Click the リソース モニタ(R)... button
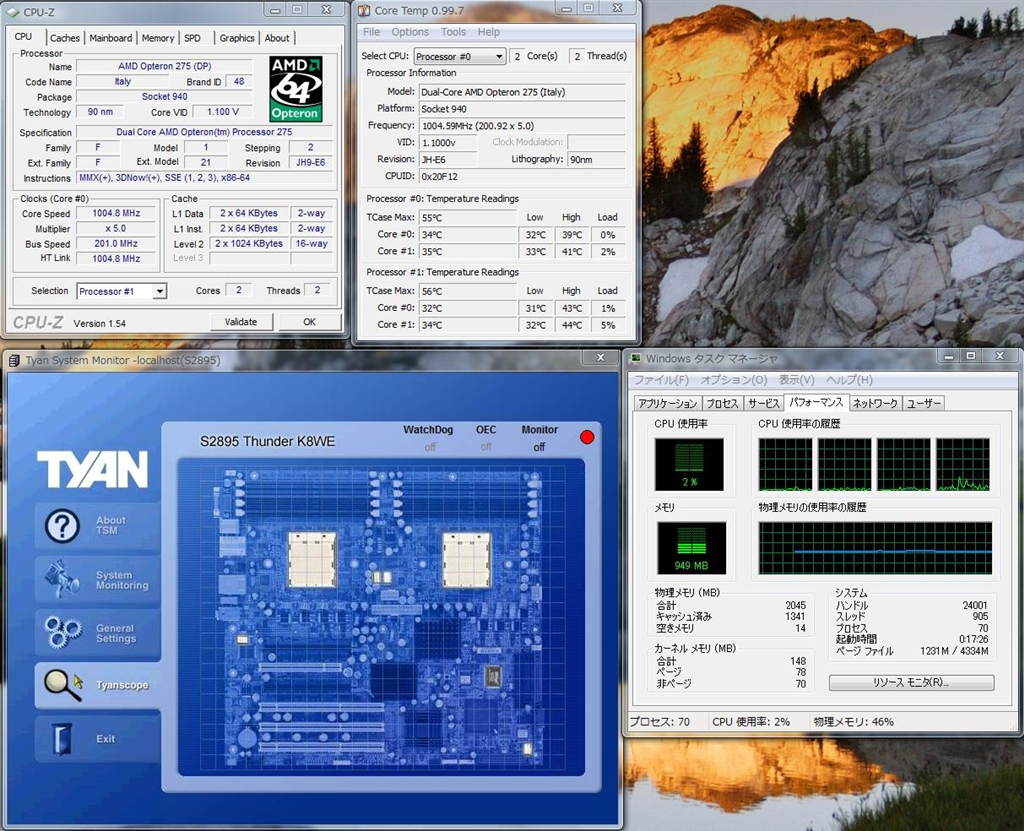This screenshot has height=831, width=1024. pos(911,683)
